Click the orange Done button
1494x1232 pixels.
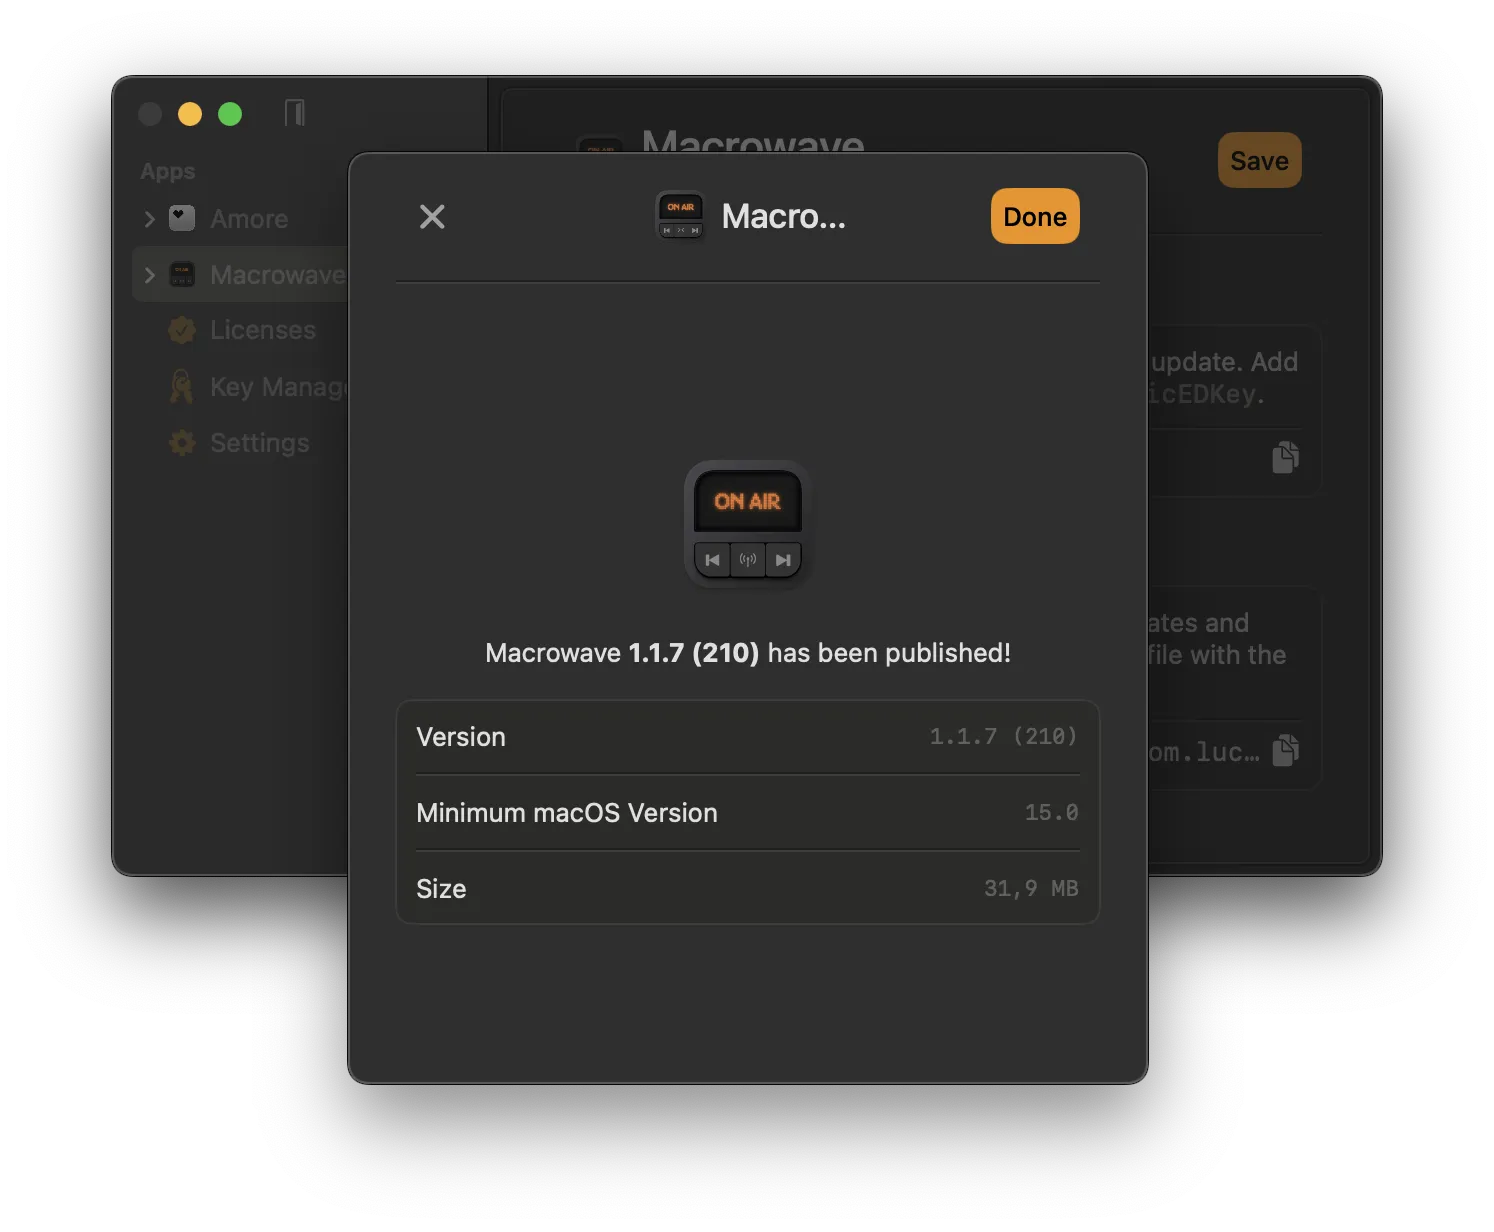pyautogui.click(x=1034, y=217)
